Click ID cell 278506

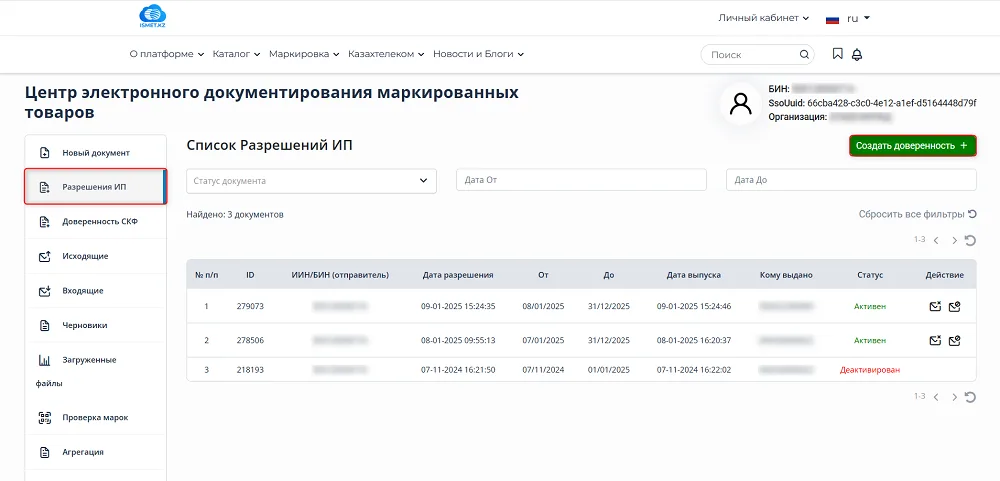[250, 341]
